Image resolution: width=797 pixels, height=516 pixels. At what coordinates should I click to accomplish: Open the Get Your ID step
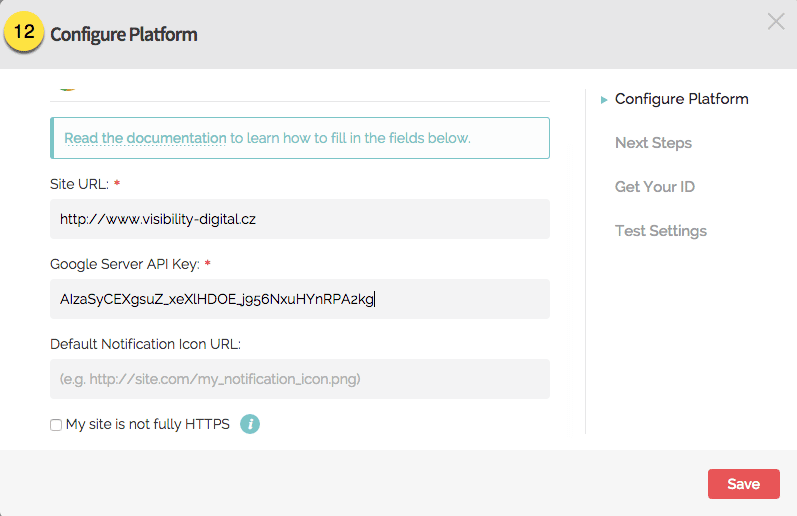coord(654,187)
